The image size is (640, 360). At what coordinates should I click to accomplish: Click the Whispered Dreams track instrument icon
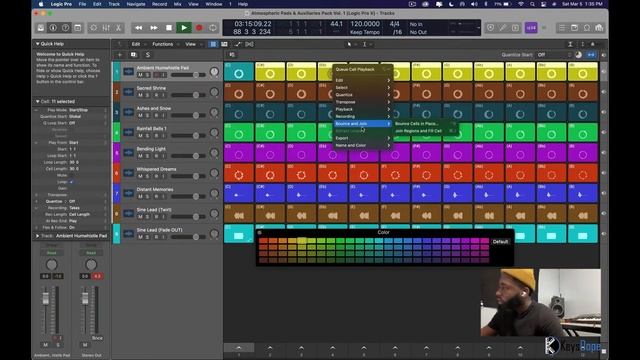(x=129, y=173)
